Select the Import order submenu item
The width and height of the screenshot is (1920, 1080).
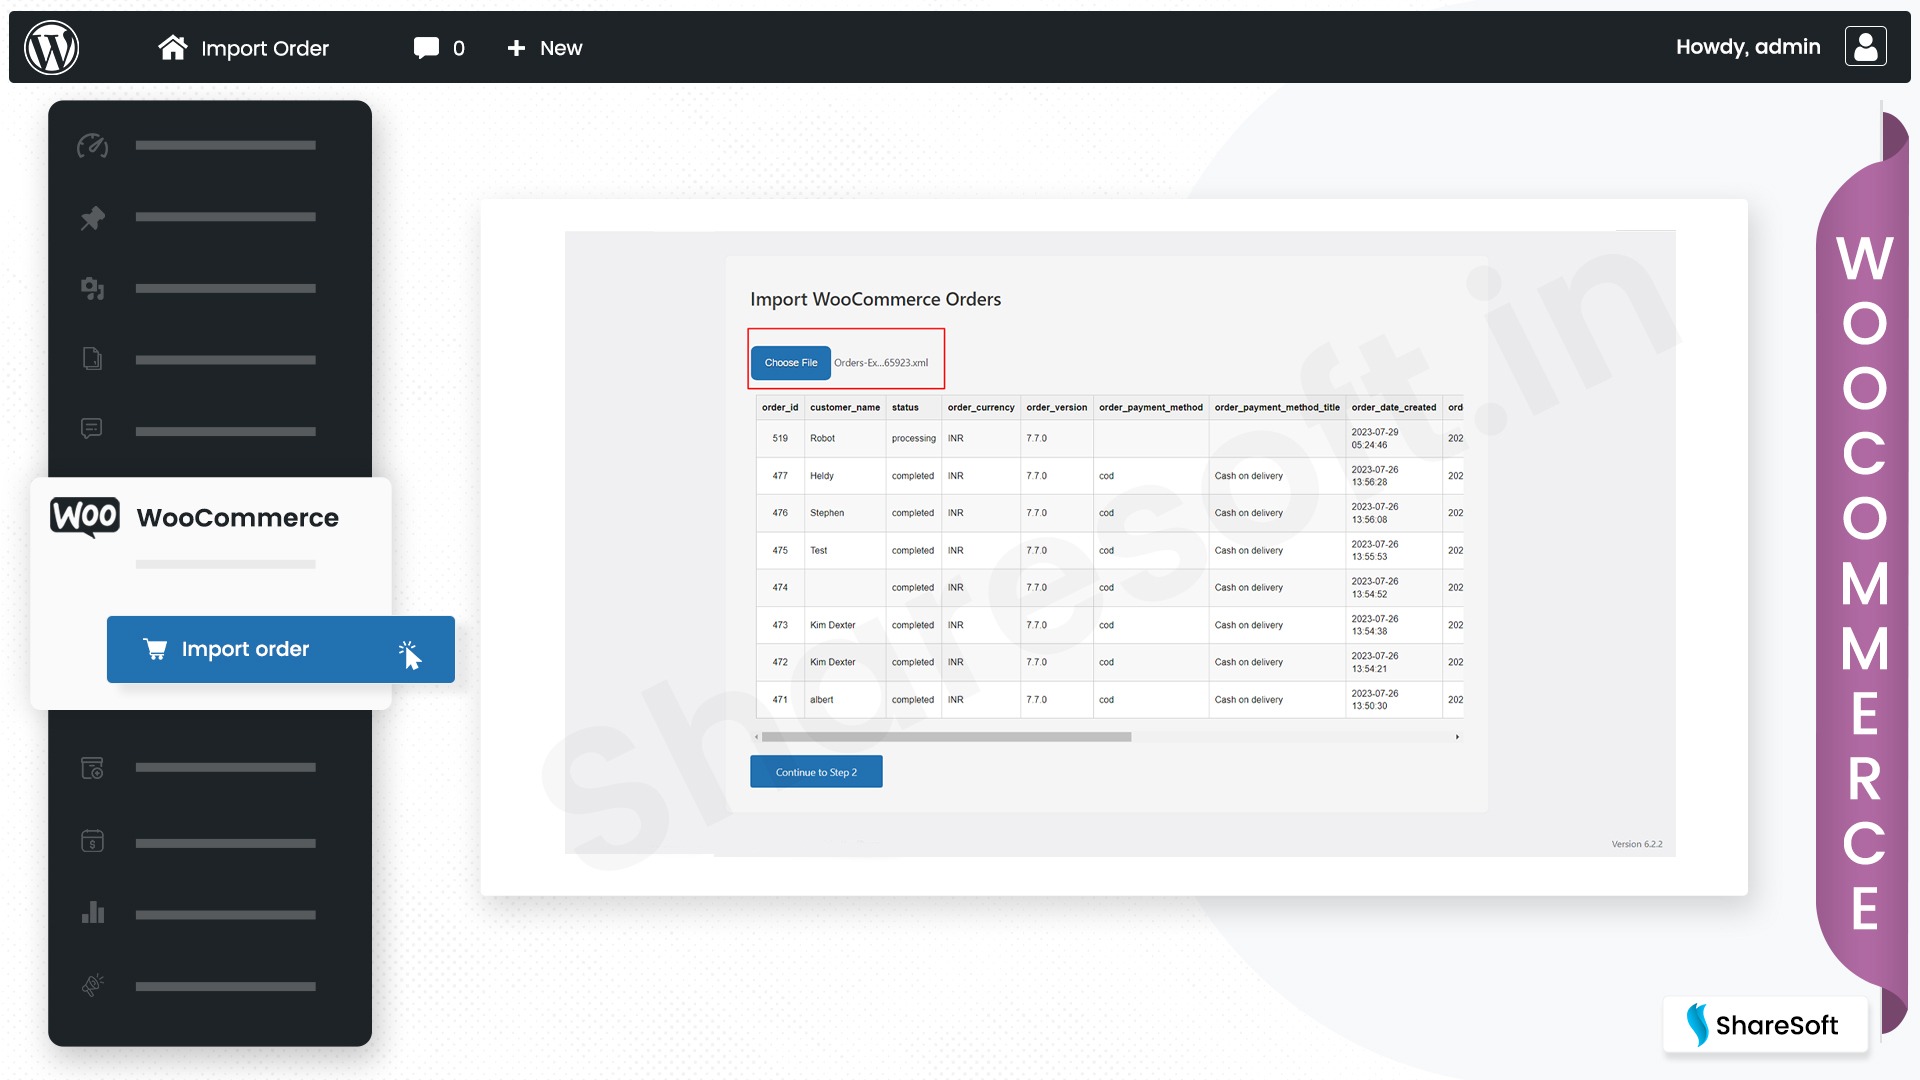click(x=281, y=649)
